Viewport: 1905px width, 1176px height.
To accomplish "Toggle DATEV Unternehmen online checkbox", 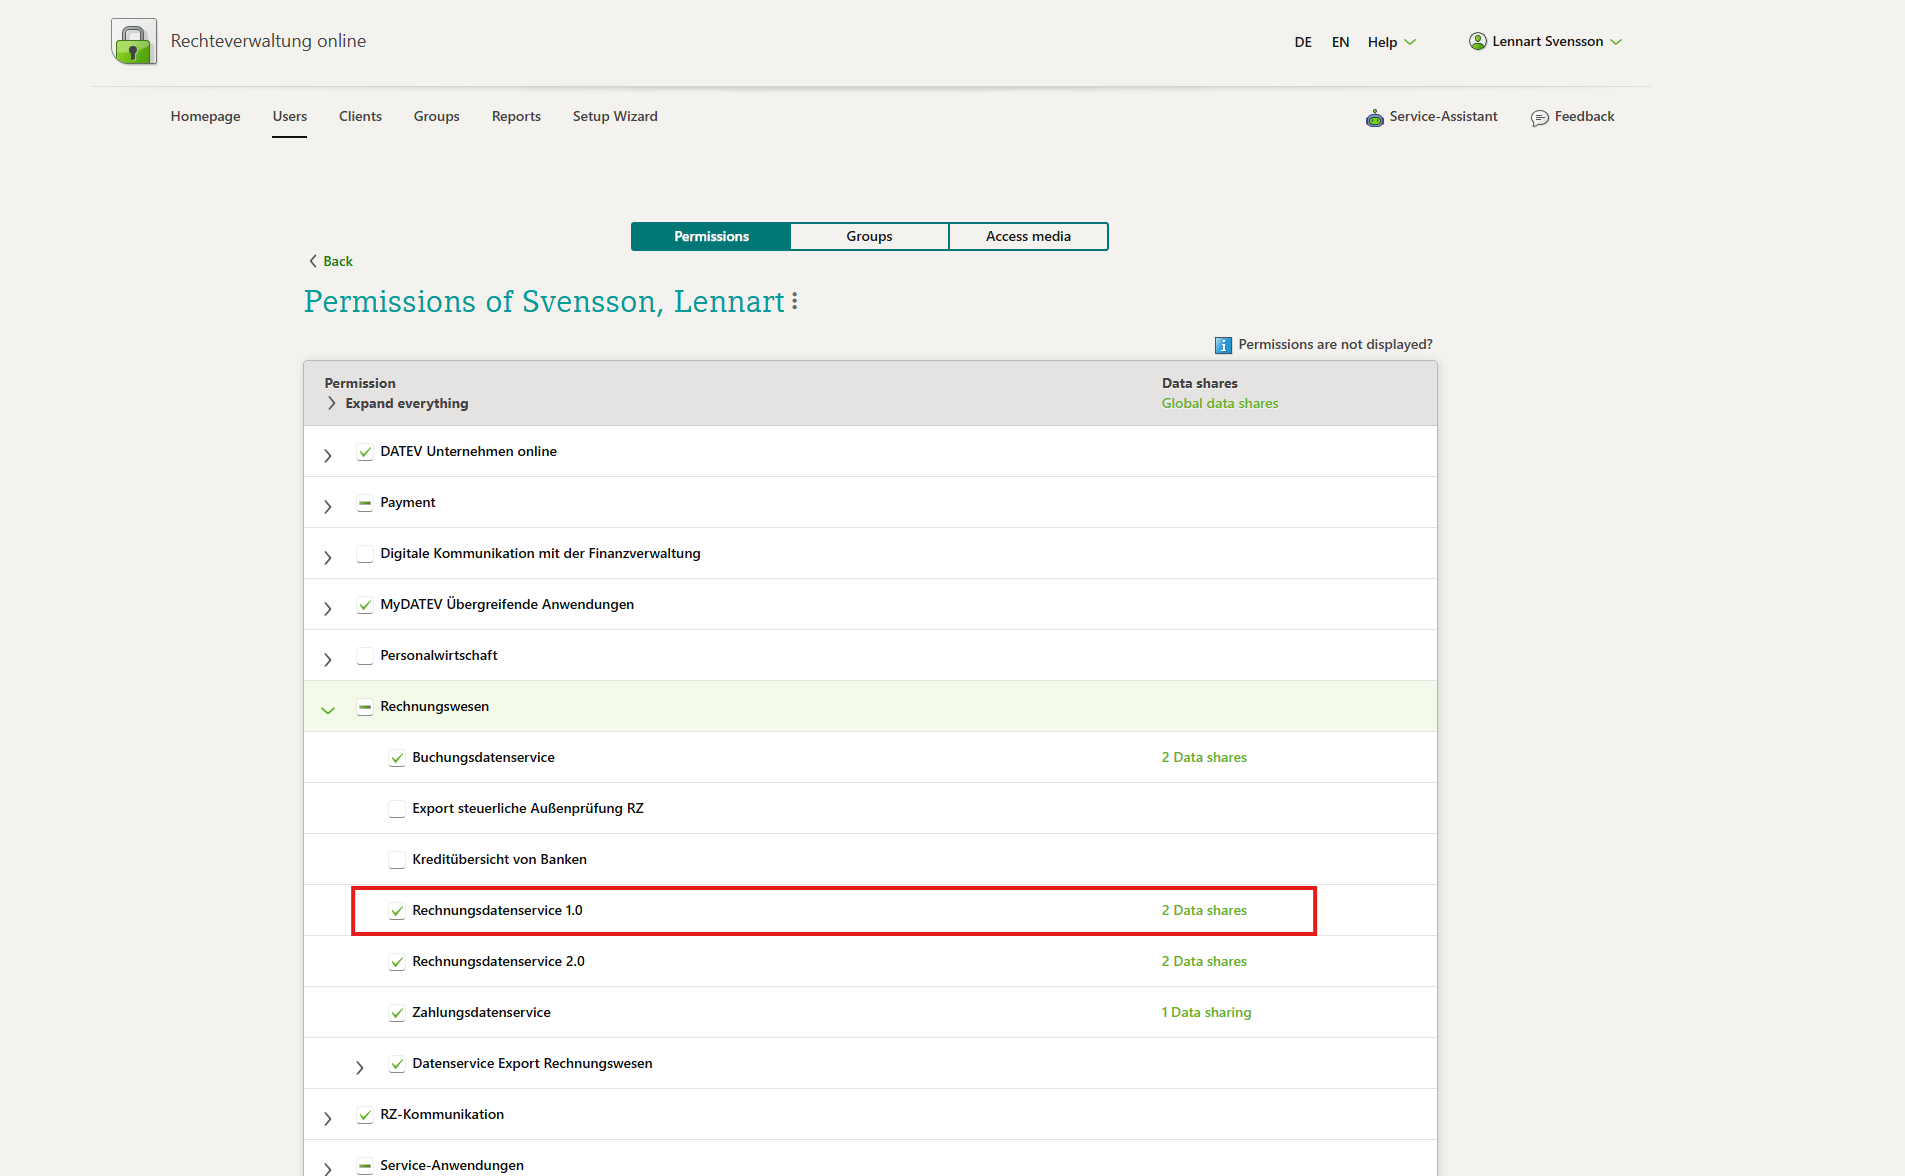I will (365, 452).
